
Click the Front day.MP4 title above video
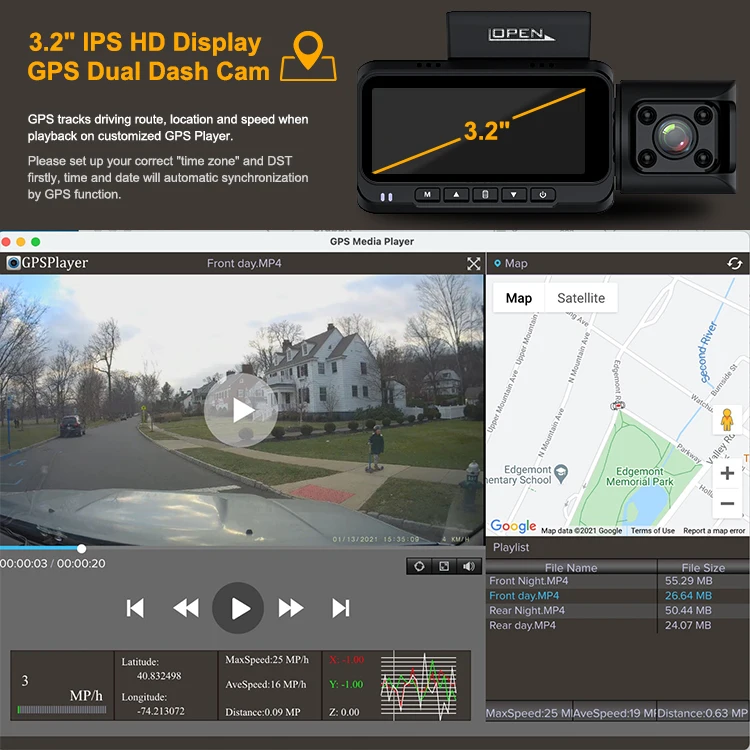pos(244,264)
